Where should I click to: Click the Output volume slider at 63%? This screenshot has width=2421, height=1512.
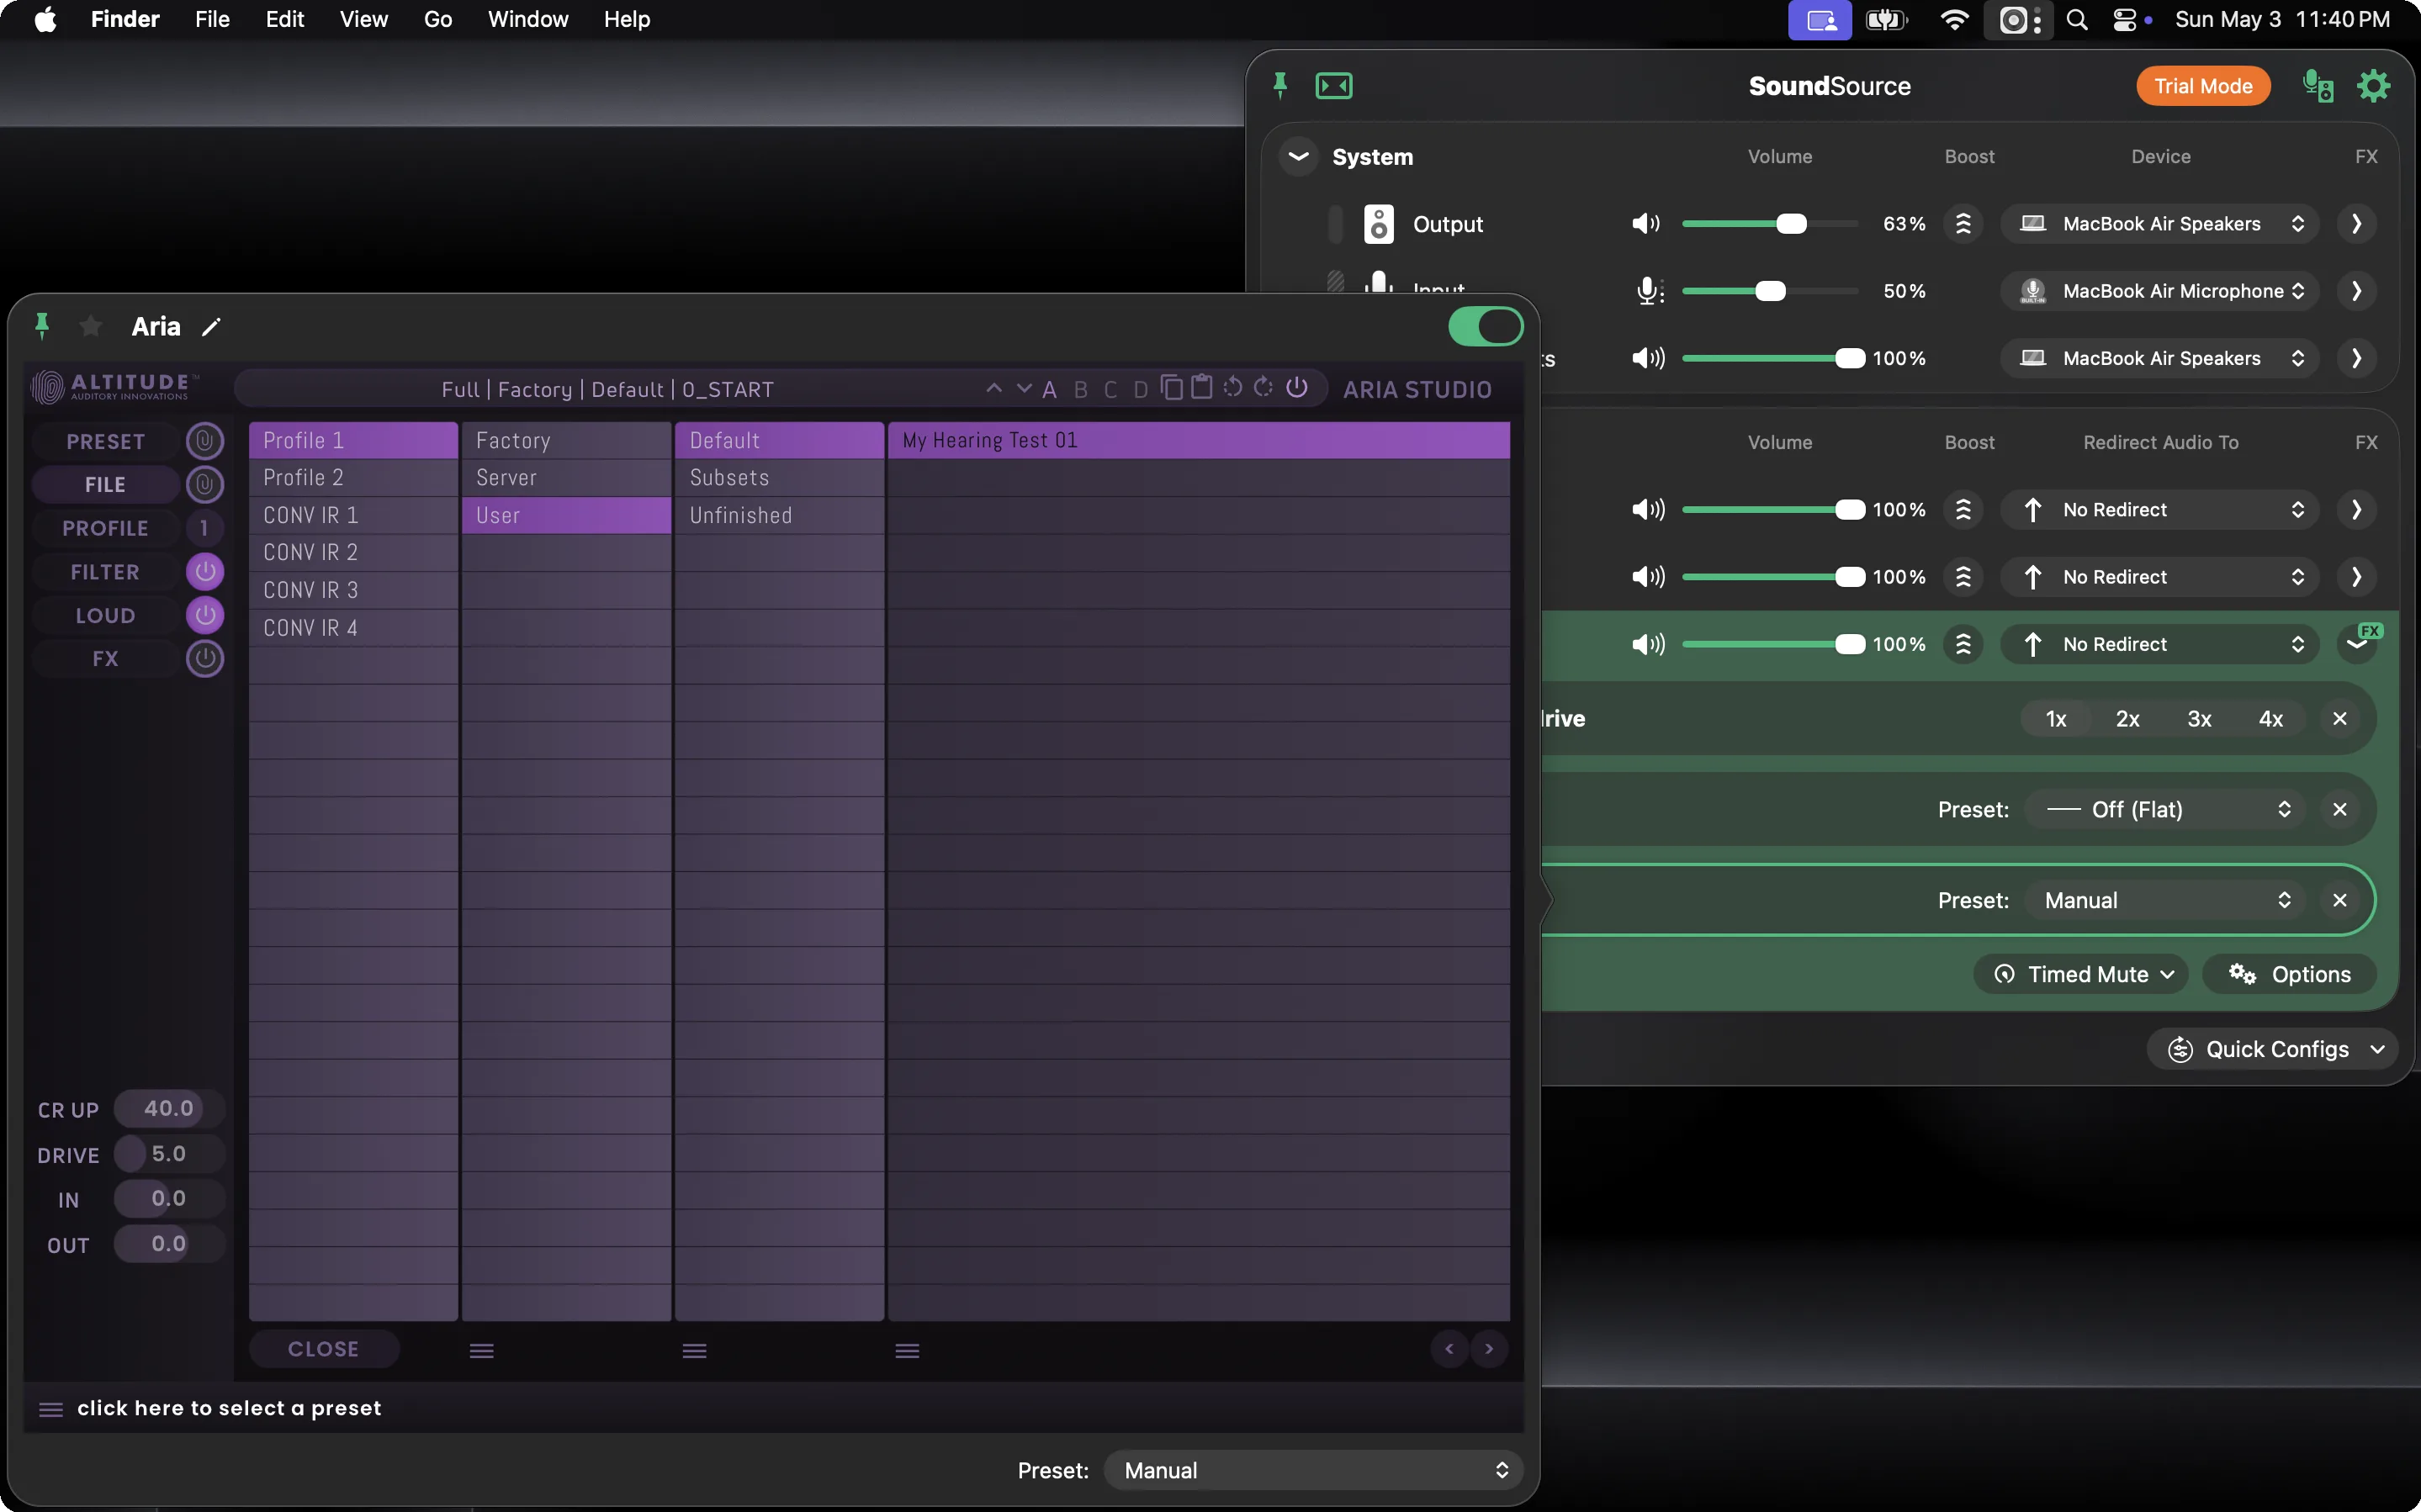click(x=1770, y=224)
